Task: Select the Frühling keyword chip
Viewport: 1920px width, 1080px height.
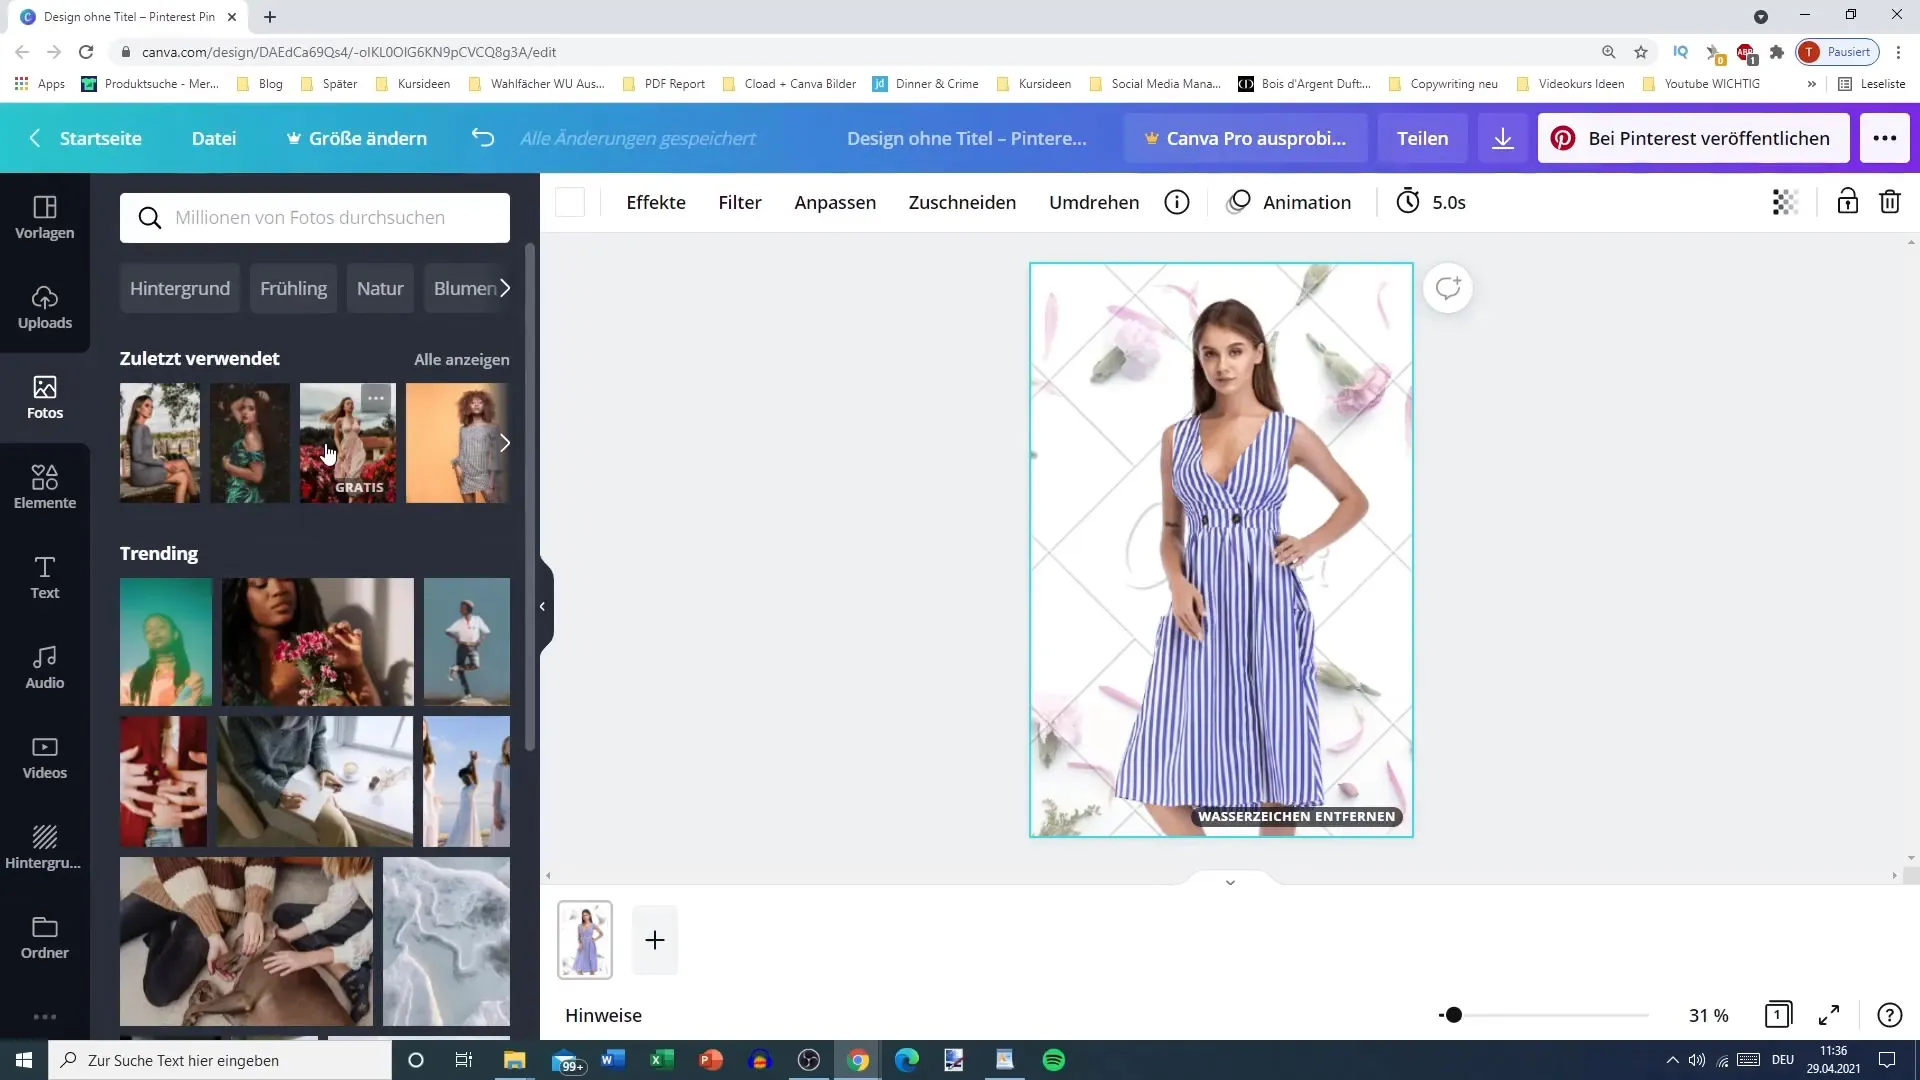Action: (x=294, y=289)
